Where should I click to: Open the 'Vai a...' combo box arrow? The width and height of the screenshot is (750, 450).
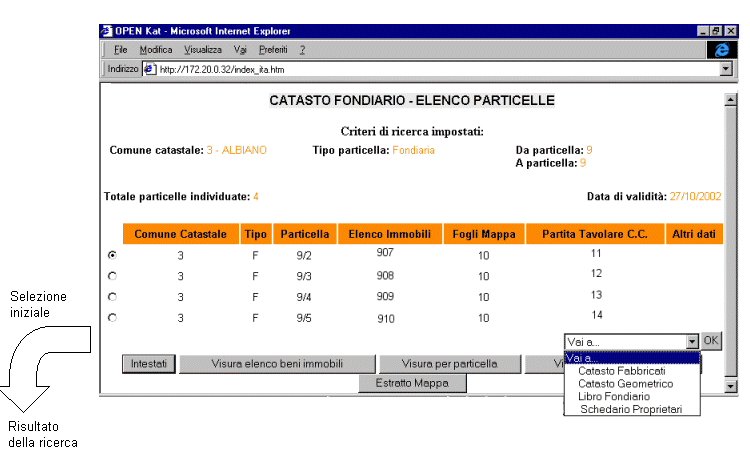691,341
